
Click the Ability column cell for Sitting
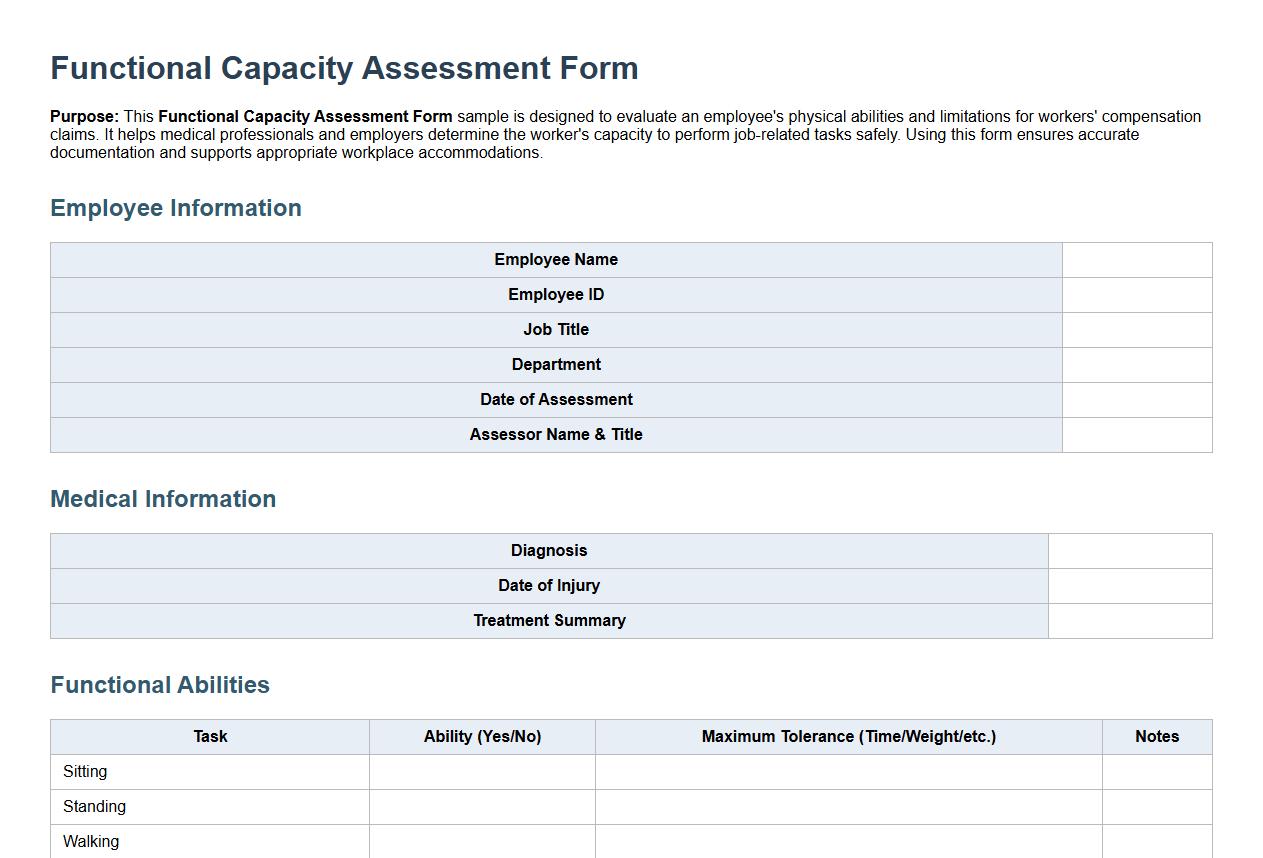pos(482,771)
